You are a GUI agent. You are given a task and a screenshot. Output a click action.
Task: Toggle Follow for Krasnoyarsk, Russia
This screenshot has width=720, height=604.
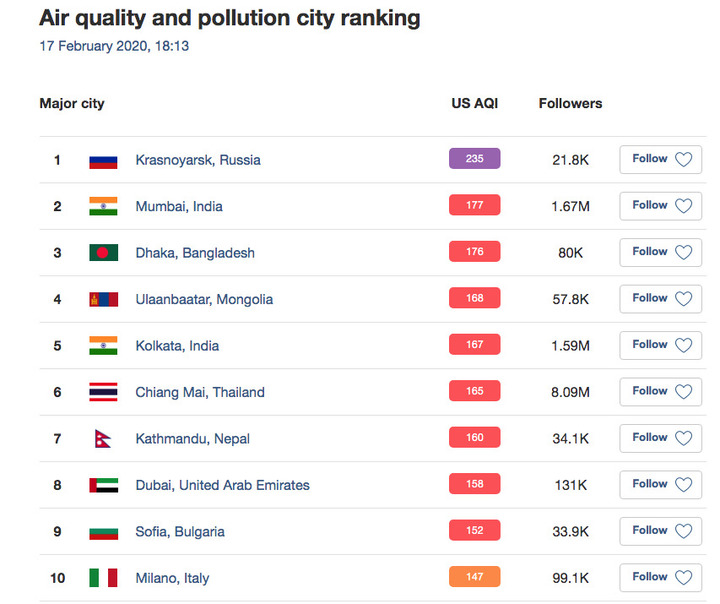tap(660, 159)
